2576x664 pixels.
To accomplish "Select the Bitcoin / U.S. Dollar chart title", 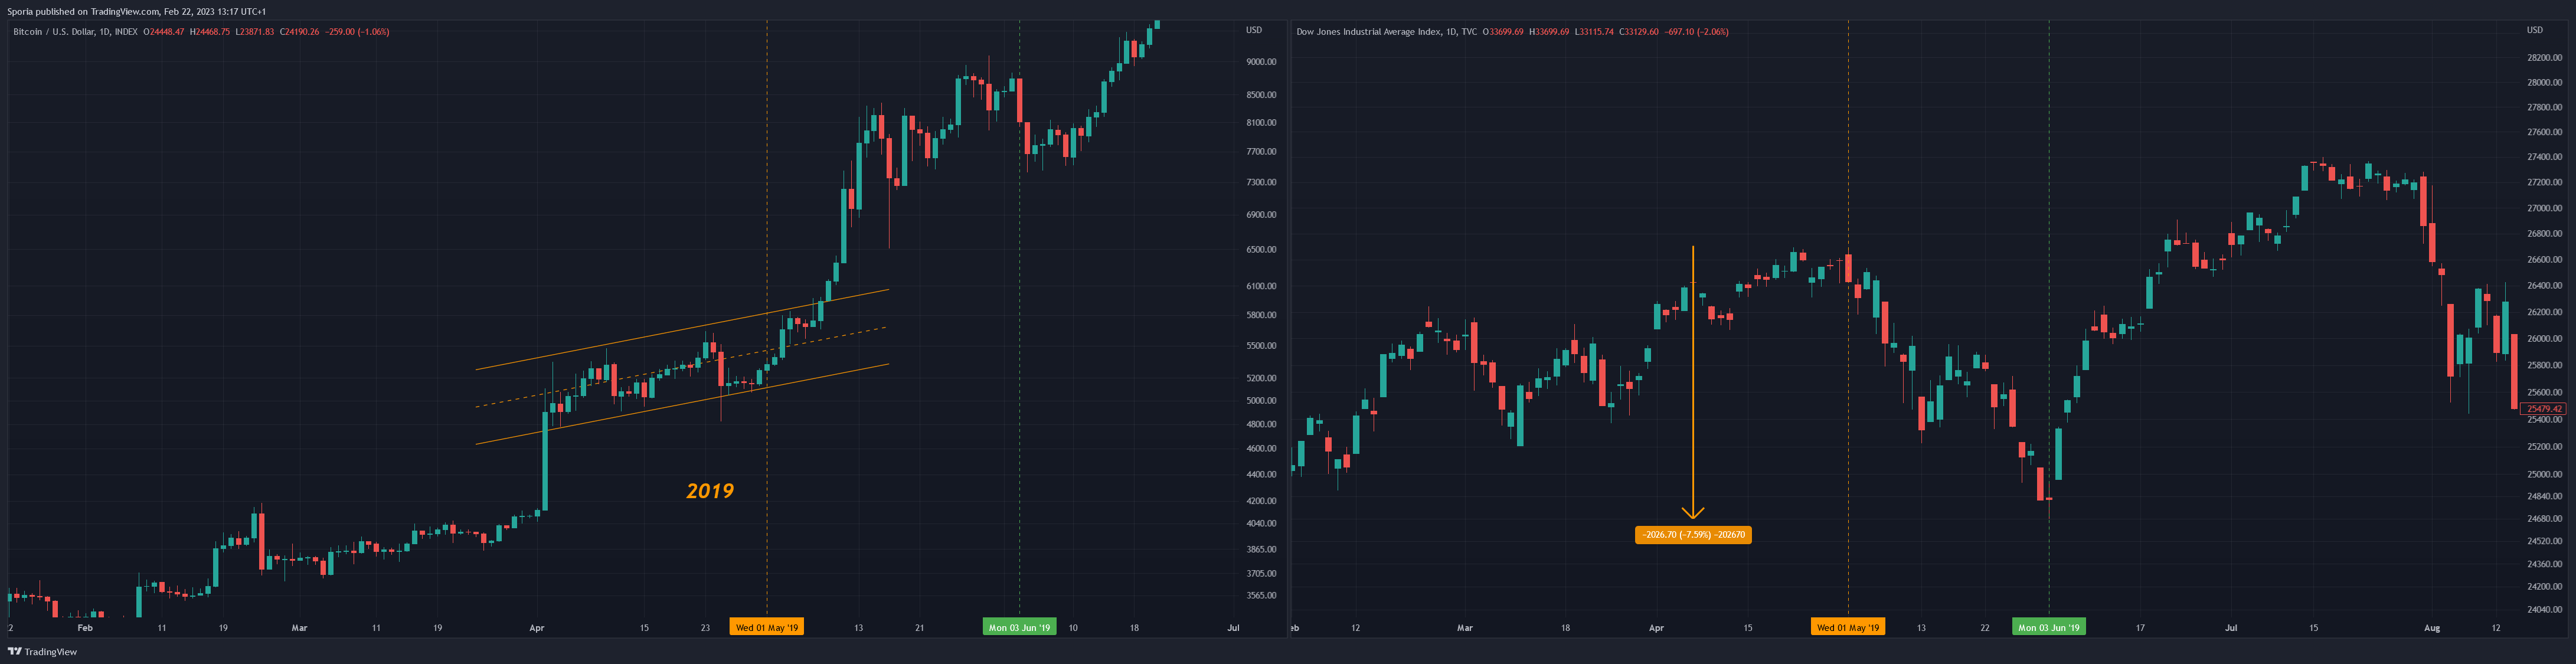I will point(75,32).
